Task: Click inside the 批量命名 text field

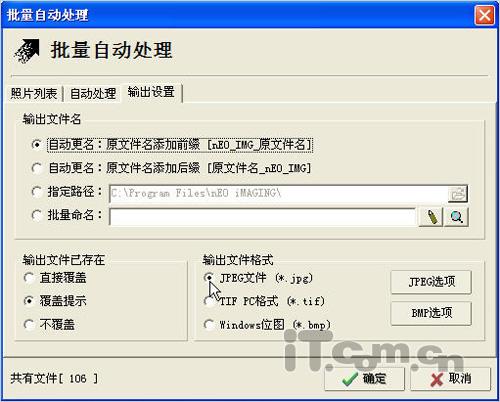Action: coord(263,217)
